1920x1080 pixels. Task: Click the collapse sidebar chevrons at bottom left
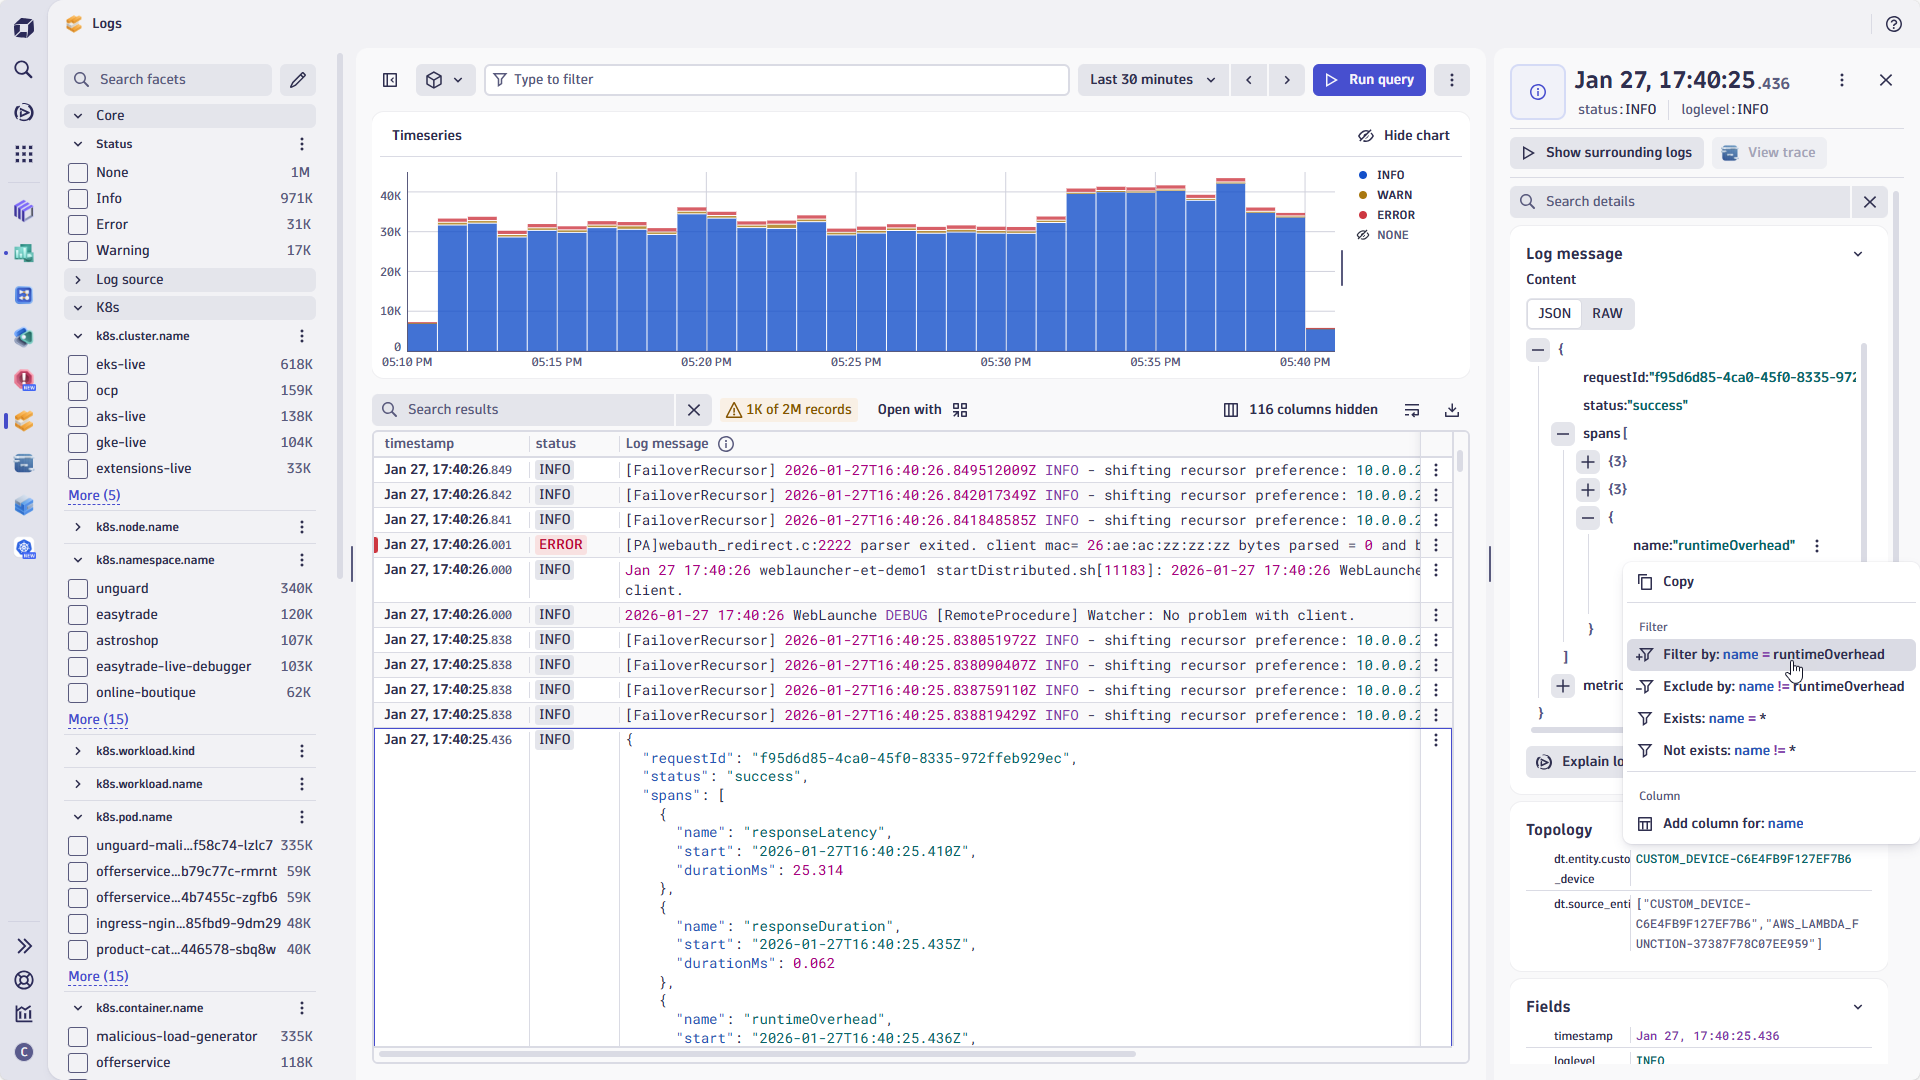click(x=24, y=945)
